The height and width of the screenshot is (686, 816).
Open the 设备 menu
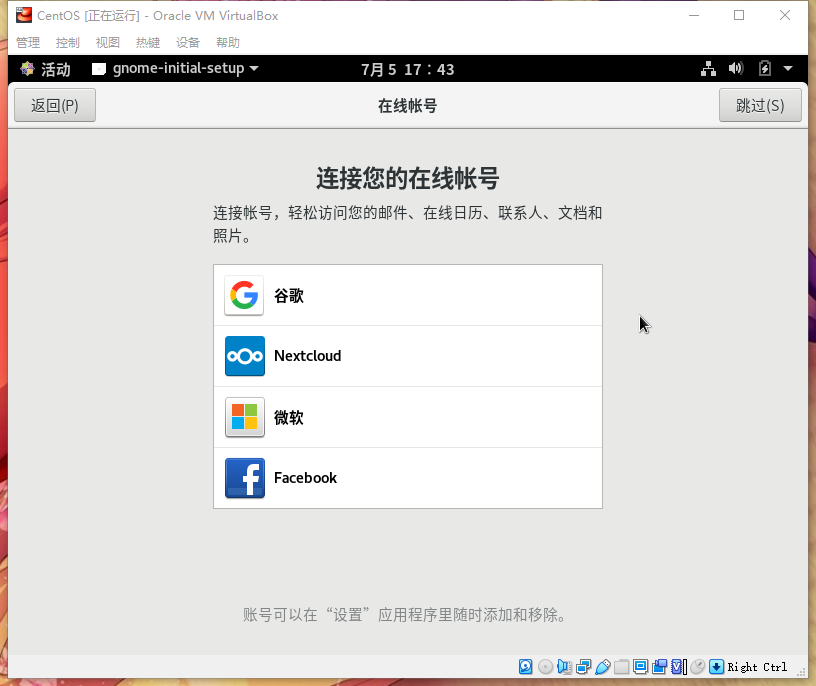tap(188, 42)
